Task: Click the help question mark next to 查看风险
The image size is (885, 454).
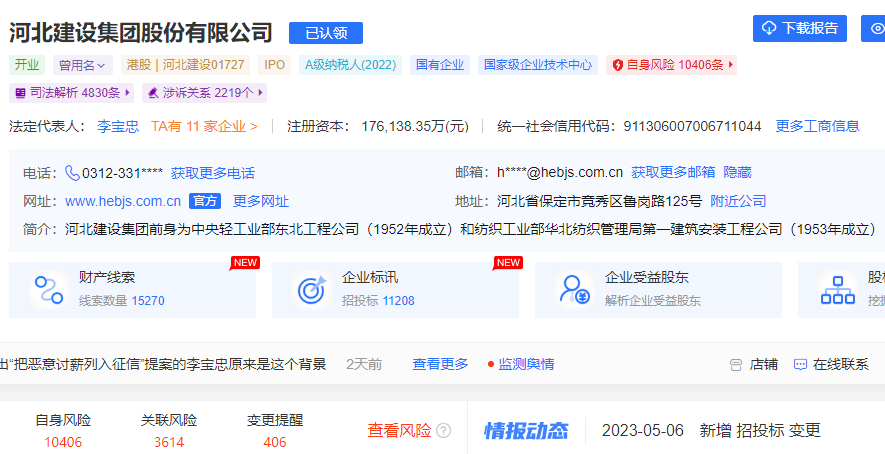Action: click(444, 431)
